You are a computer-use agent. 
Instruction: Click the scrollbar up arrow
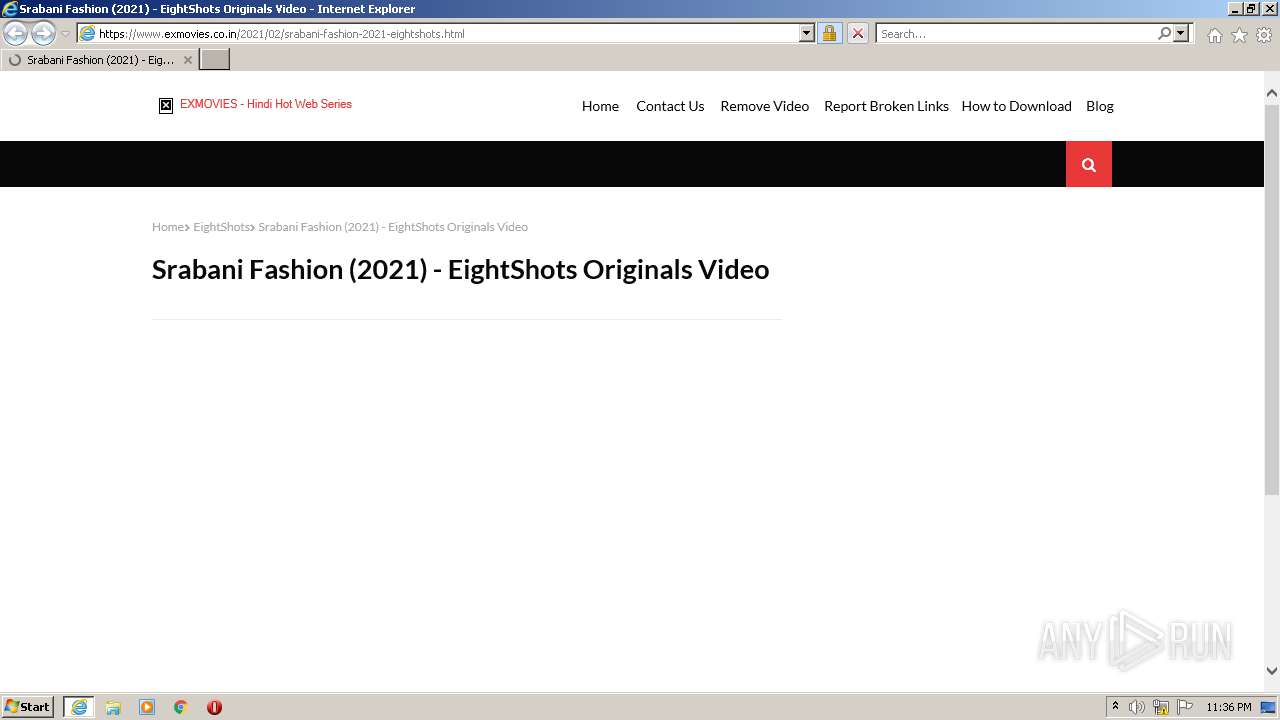point(1272,93)
